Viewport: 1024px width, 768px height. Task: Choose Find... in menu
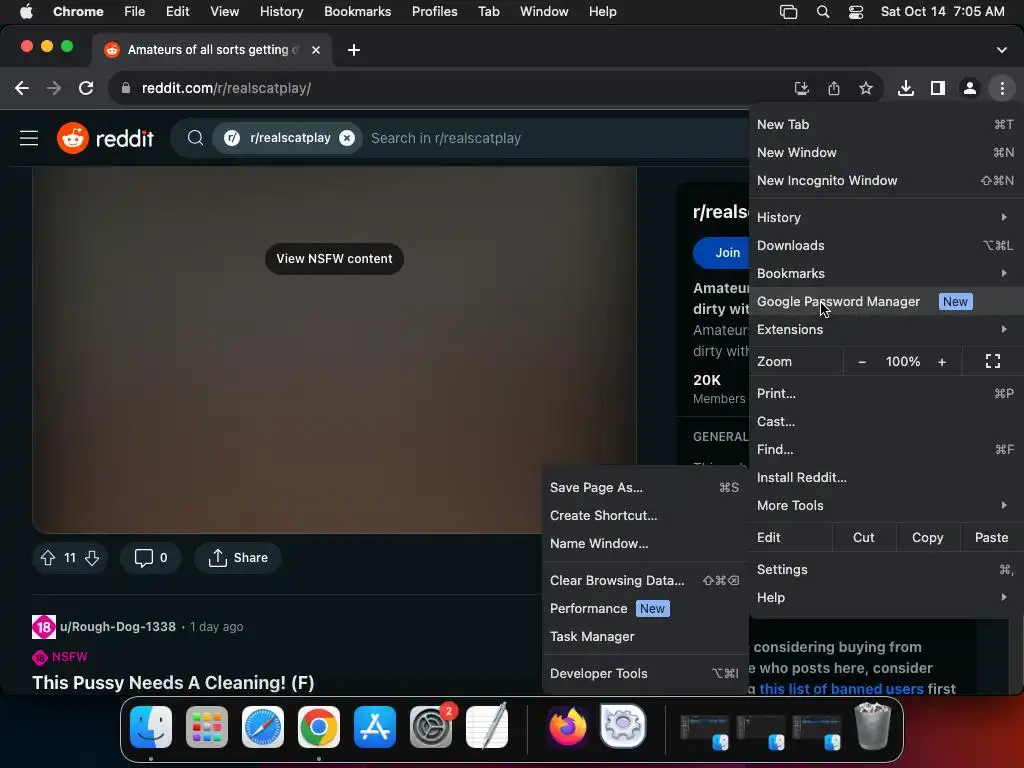click(885, 450)
